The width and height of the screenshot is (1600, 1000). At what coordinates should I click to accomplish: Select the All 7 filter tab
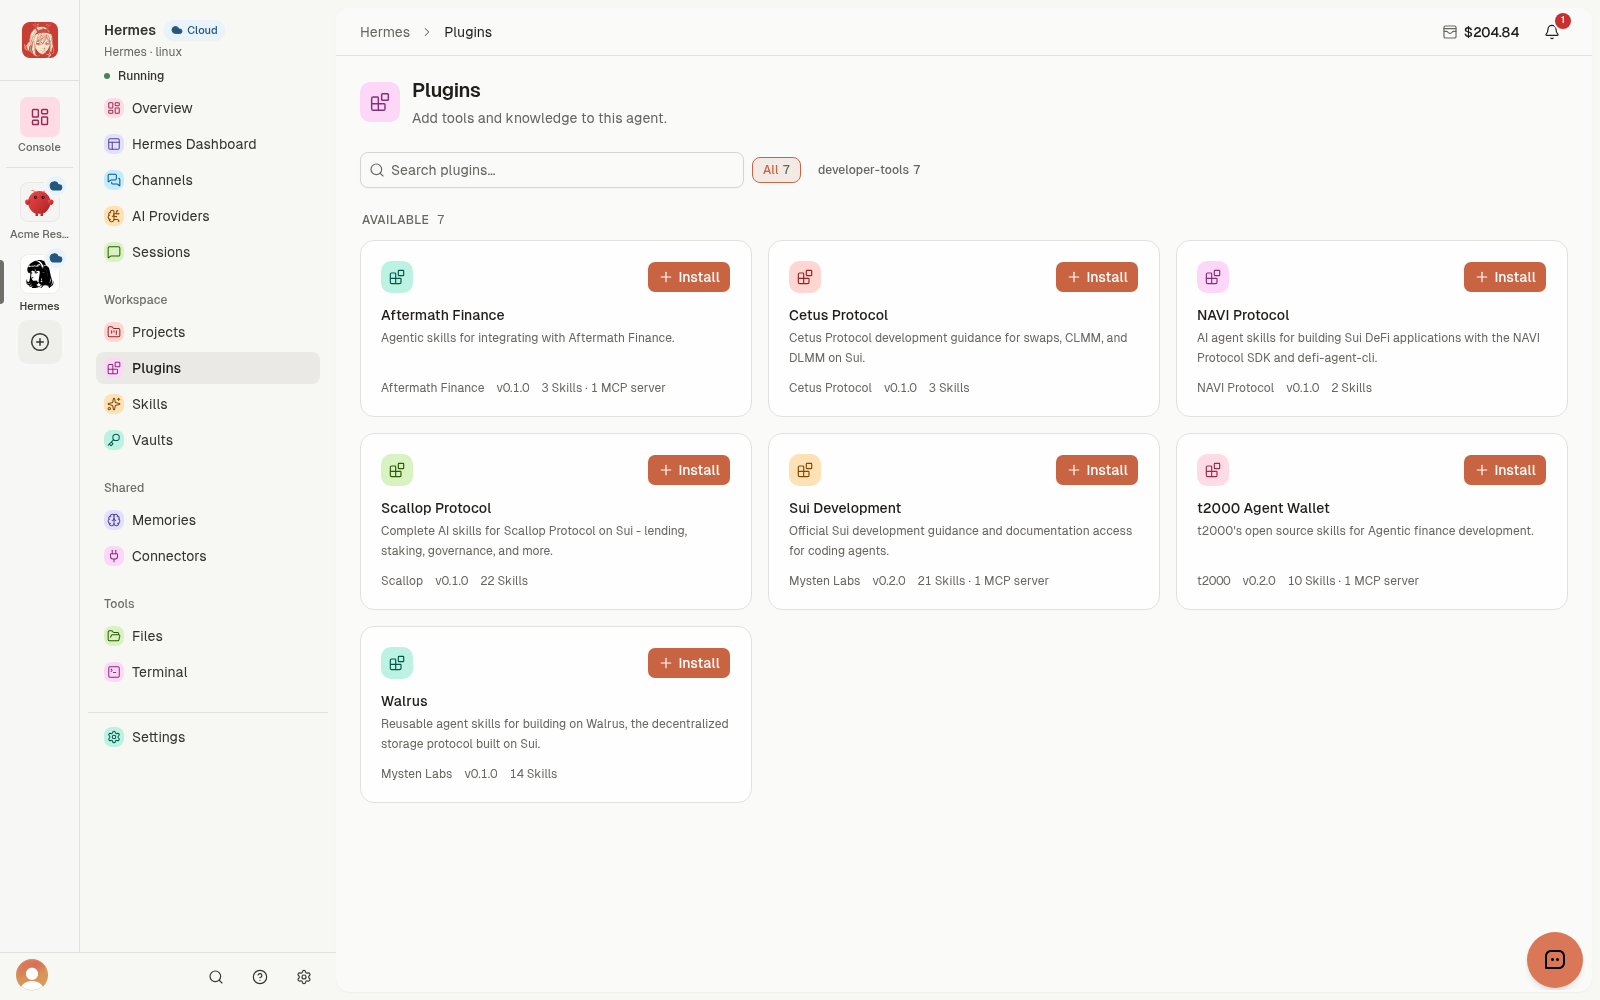point(776,170)
